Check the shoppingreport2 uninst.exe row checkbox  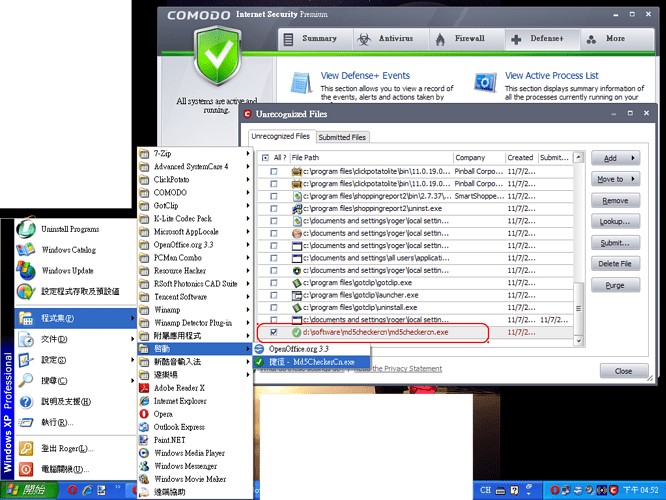coord(274,209)
